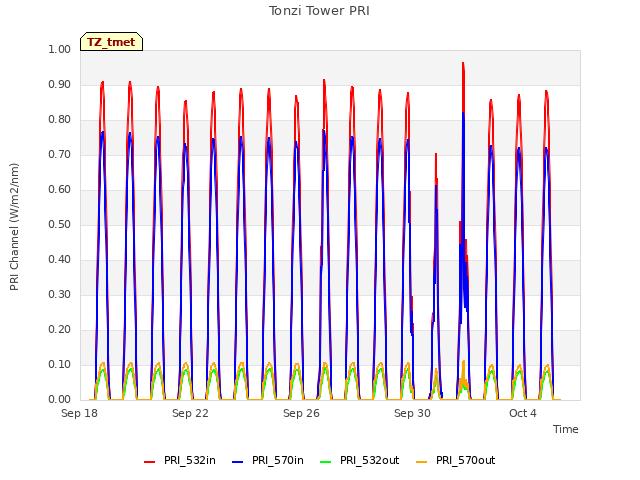This screenshot has height=480, width=640.
Task: Click the blue PRI_570in legend swatch
Action: pyautogui.click(x=238, y=462)
